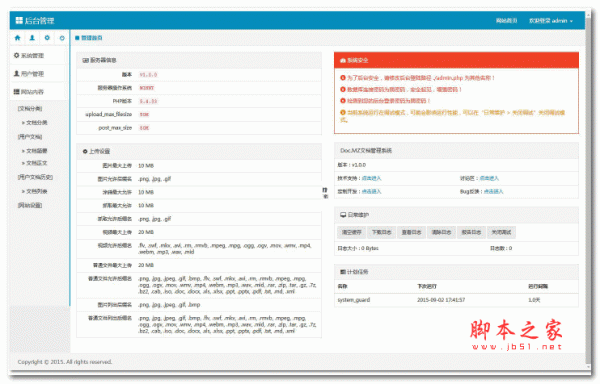Click the 日志大小: 0 Bytes text
Image resolution: width=600 pixels, height=384 pixels.
(358, 249)
